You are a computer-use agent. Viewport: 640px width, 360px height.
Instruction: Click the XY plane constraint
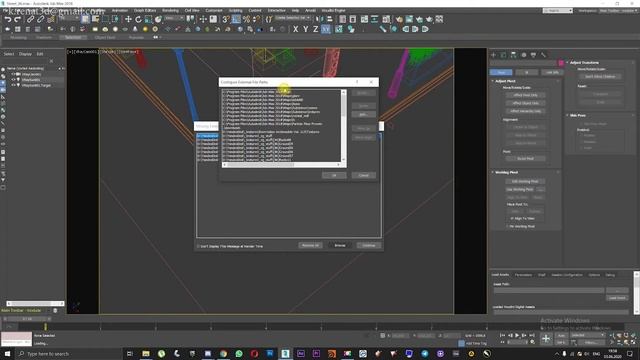click(326, 29)
